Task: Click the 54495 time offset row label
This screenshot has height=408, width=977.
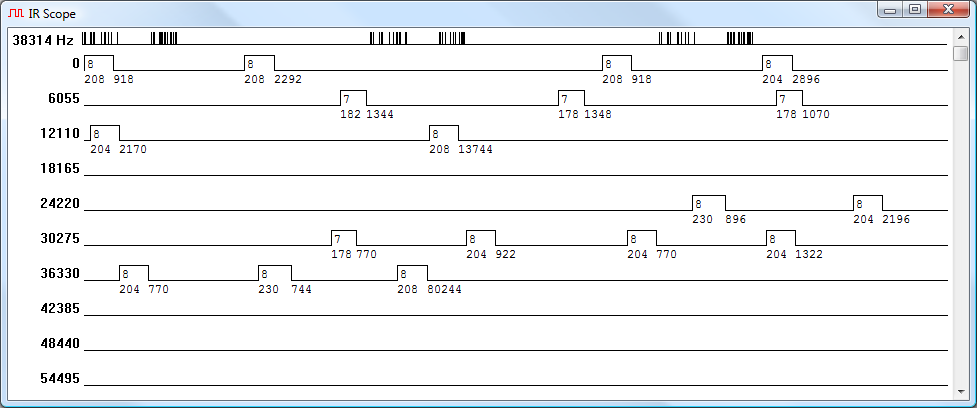Action: 55,379
